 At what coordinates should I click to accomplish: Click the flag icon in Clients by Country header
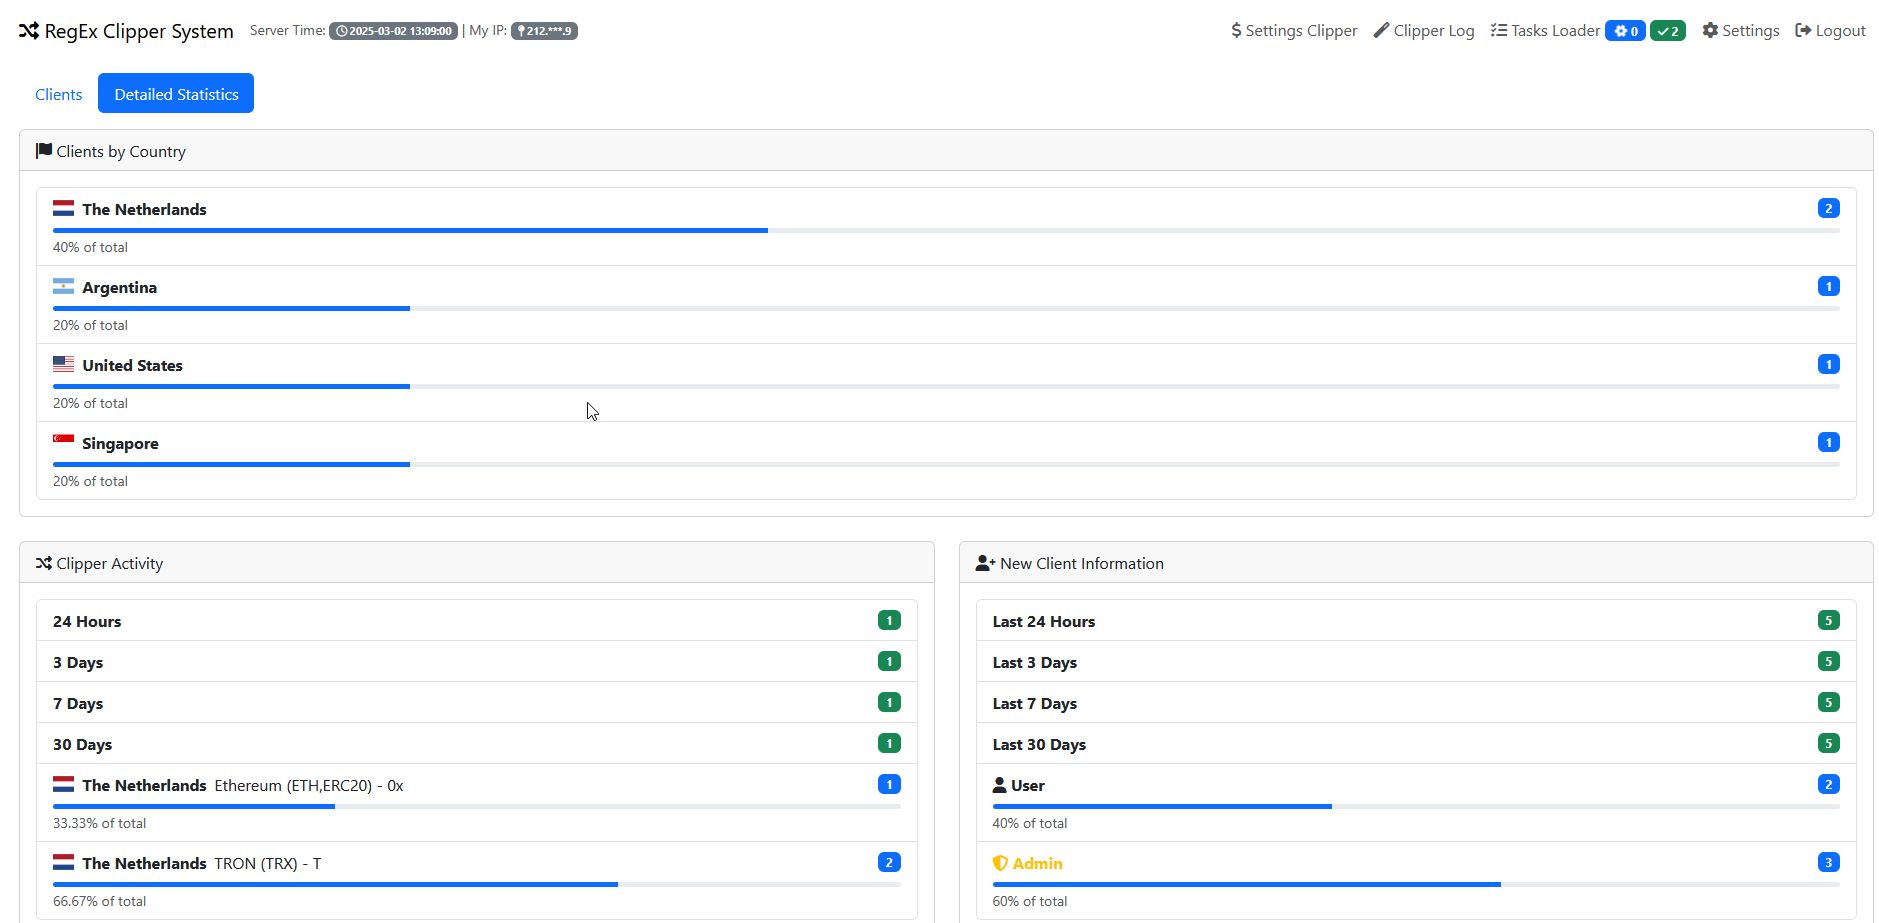44,151
